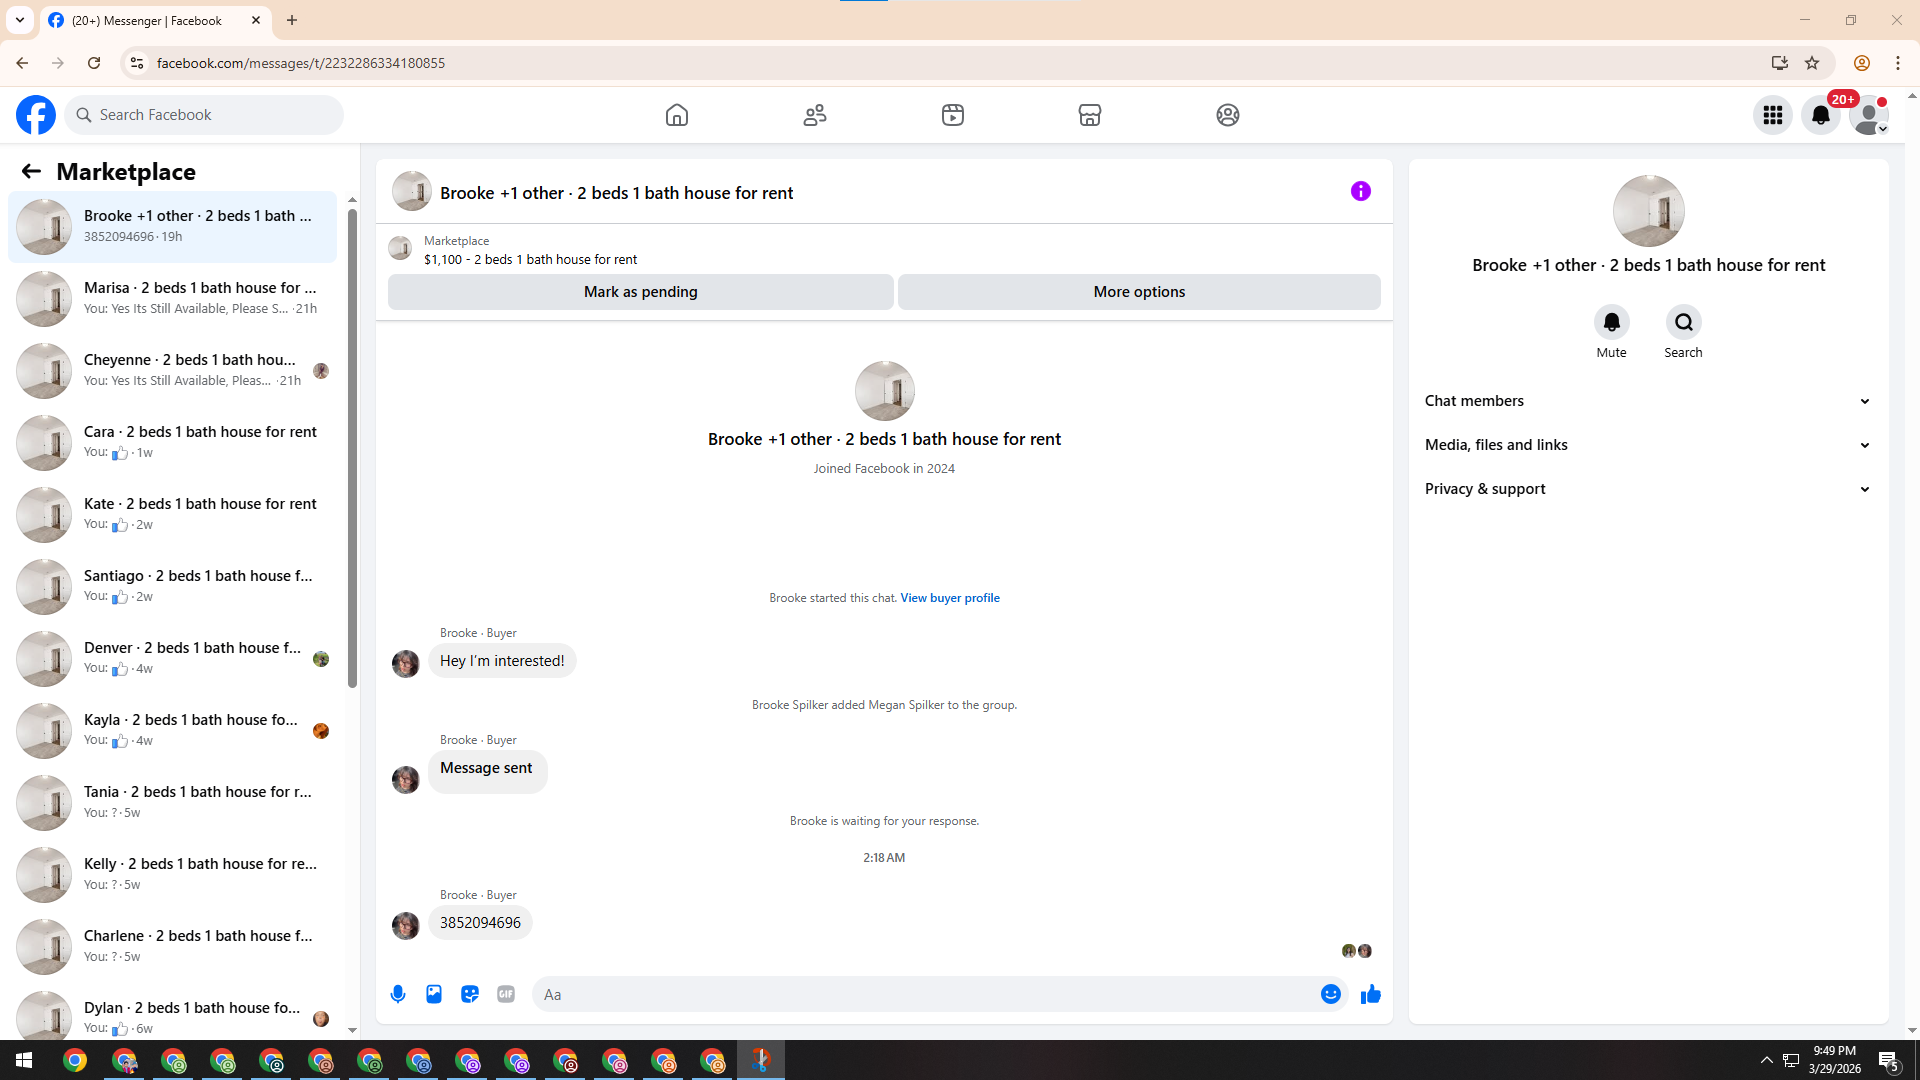Open the View buyer profile link
The width and height of the screenshot is (1920, 1080).
pos(950,598)
